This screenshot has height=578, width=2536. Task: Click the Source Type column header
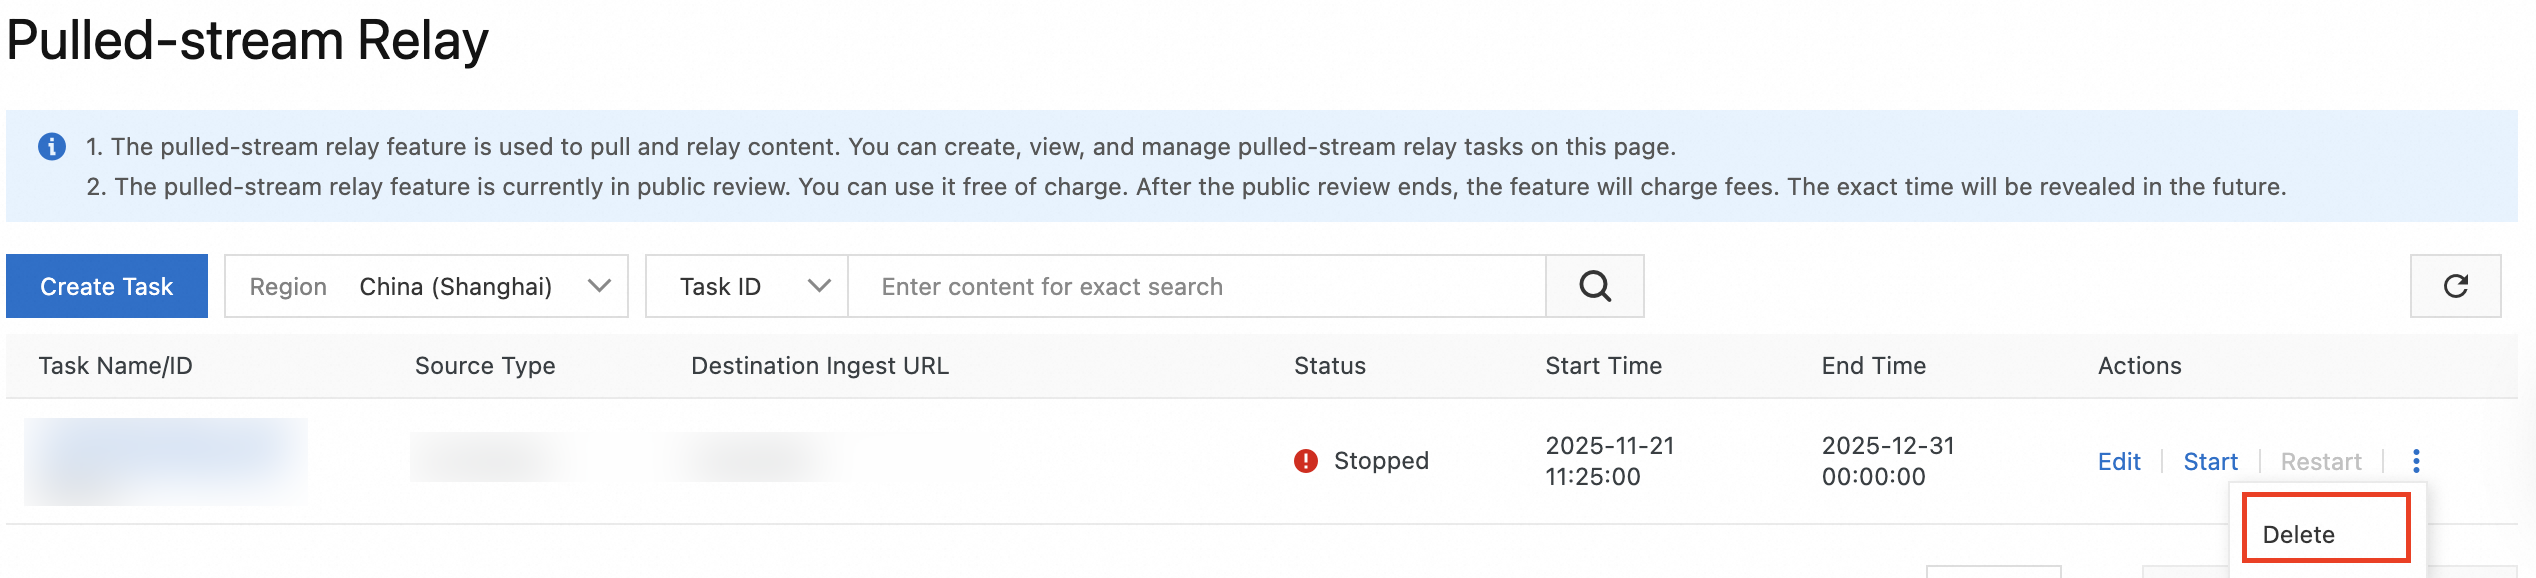tap(485, 366)
